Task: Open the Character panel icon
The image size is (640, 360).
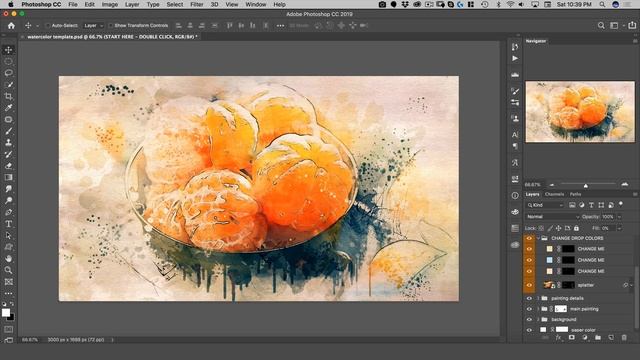Action: coord(515,134)
